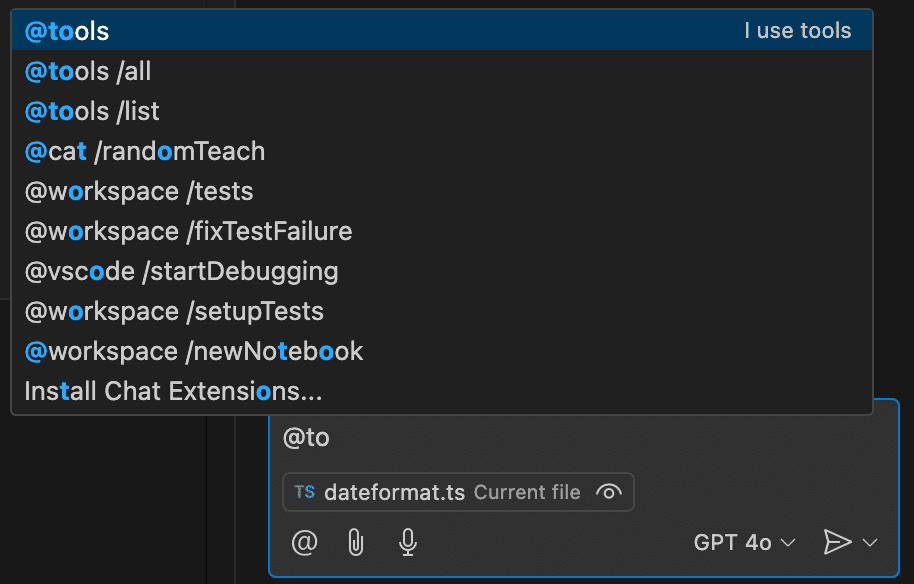Click the @ attach context icon

(305, 542)
